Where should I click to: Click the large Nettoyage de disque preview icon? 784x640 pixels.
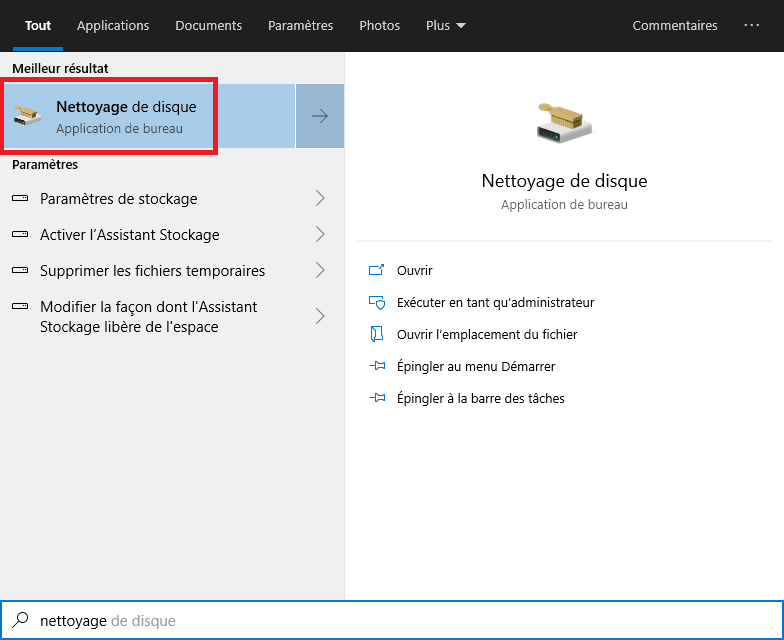(564, 122)
